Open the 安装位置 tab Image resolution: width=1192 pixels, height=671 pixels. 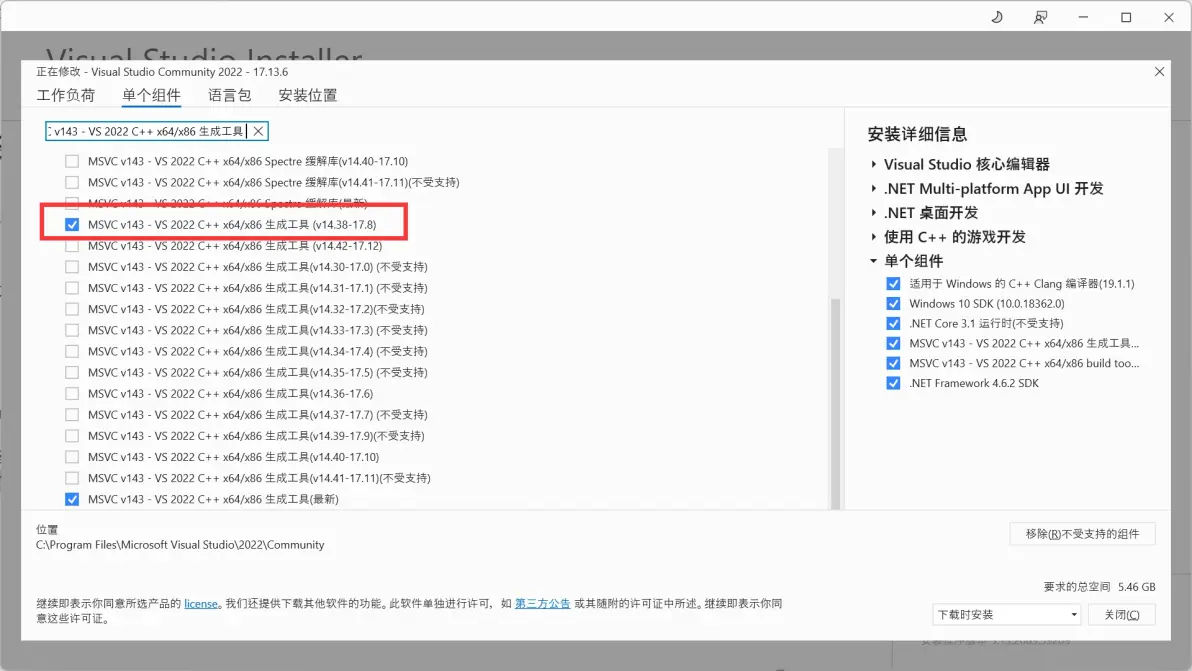(307, 95)
